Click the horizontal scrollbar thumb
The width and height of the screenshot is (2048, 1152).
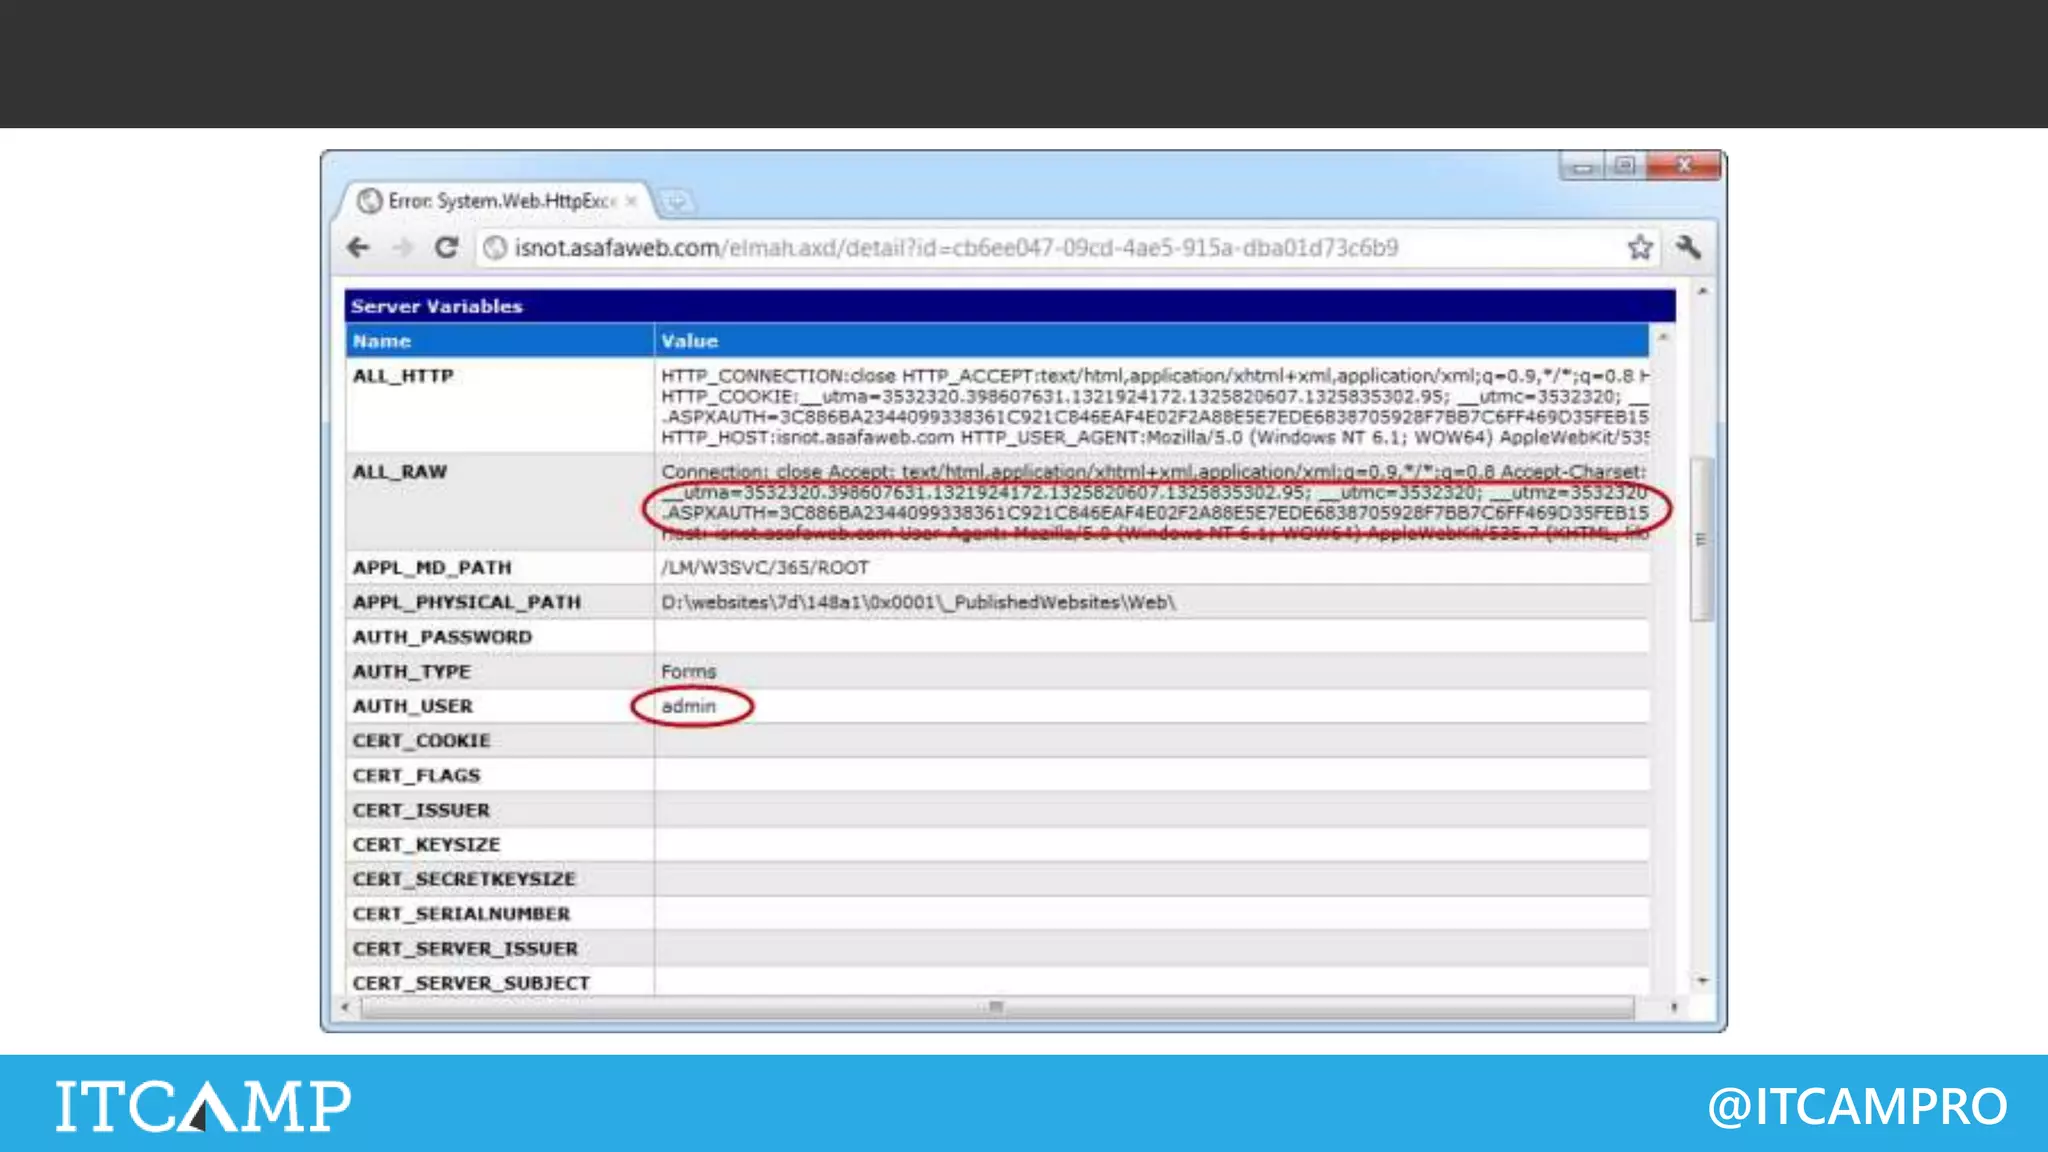click(995, 1007)
